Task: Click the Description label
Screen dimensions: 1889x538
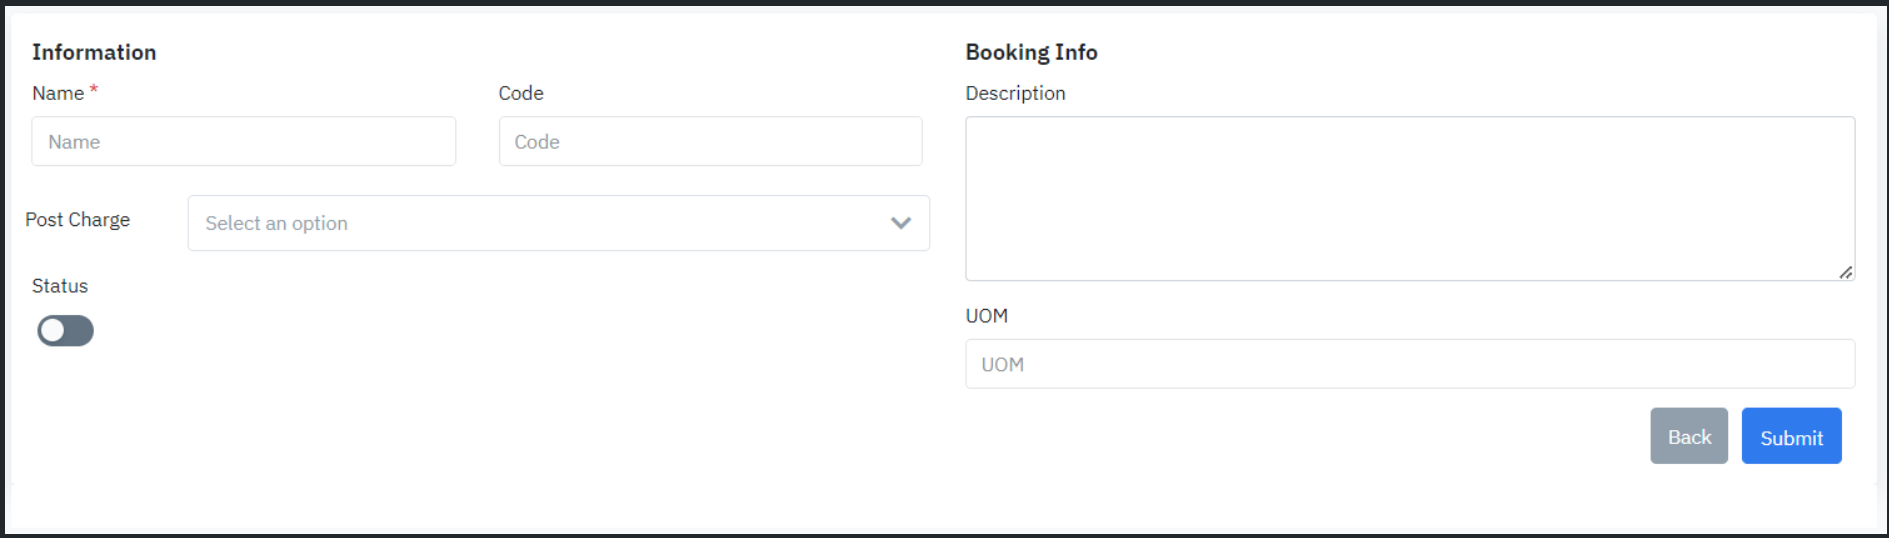Action: click(1015, 93)
